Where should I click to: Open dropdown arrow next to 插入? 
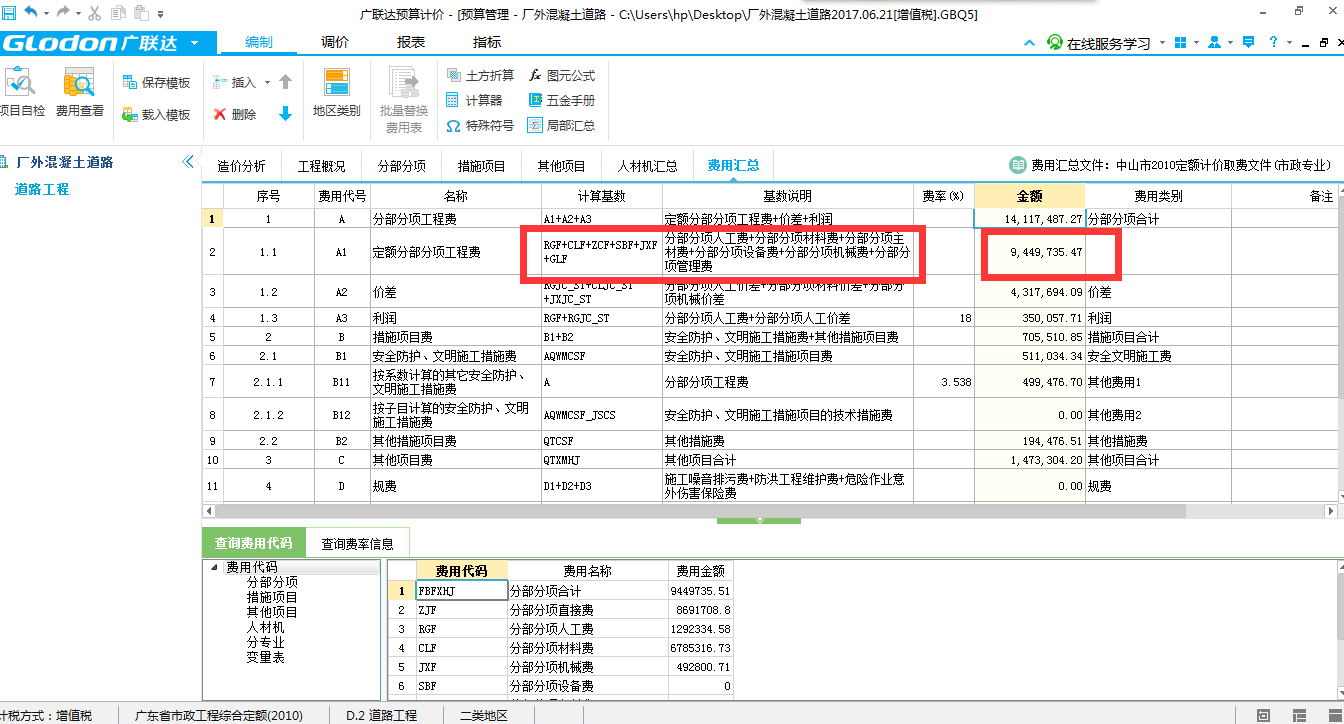(x=266, y=83)
